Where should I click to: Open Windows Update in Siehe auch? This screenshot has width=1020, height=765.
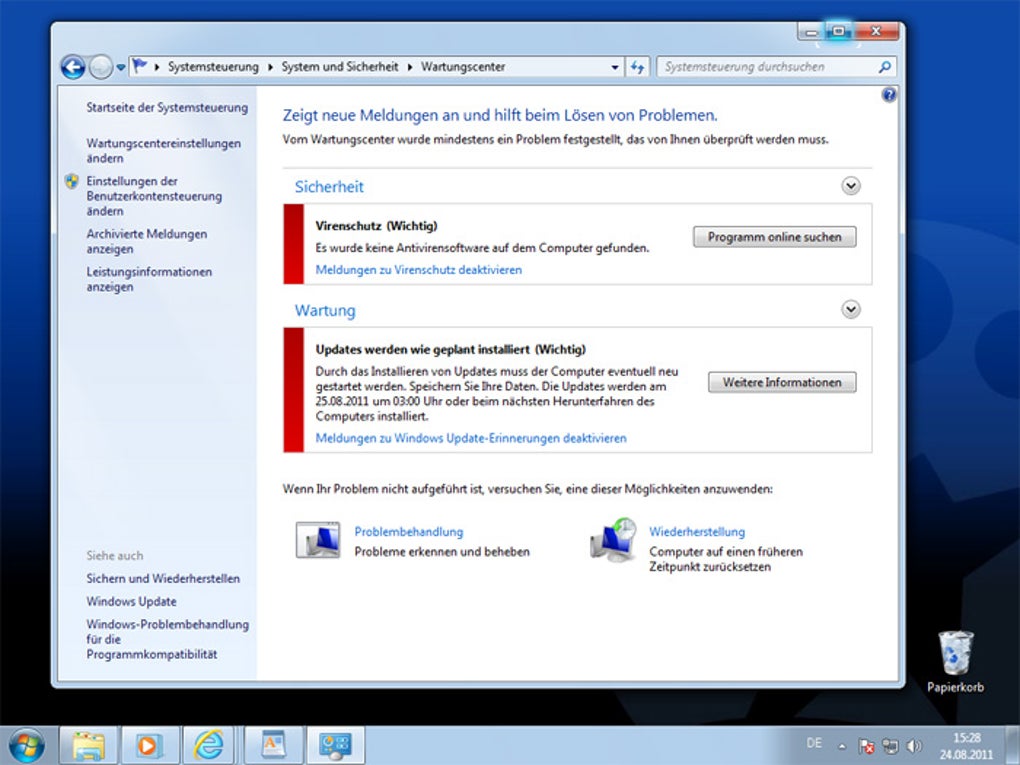[x=131, y=602]
